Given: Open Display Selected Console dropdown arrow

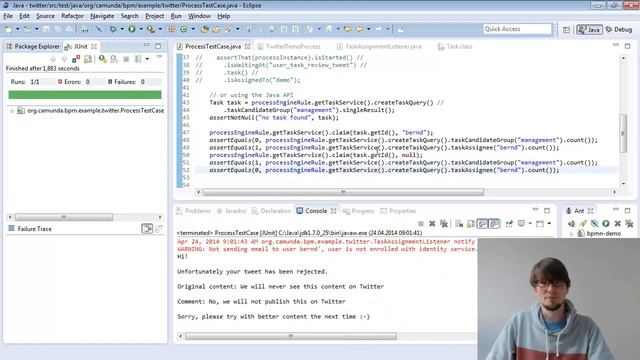Looking at the screenshot, I should [530, 223].
